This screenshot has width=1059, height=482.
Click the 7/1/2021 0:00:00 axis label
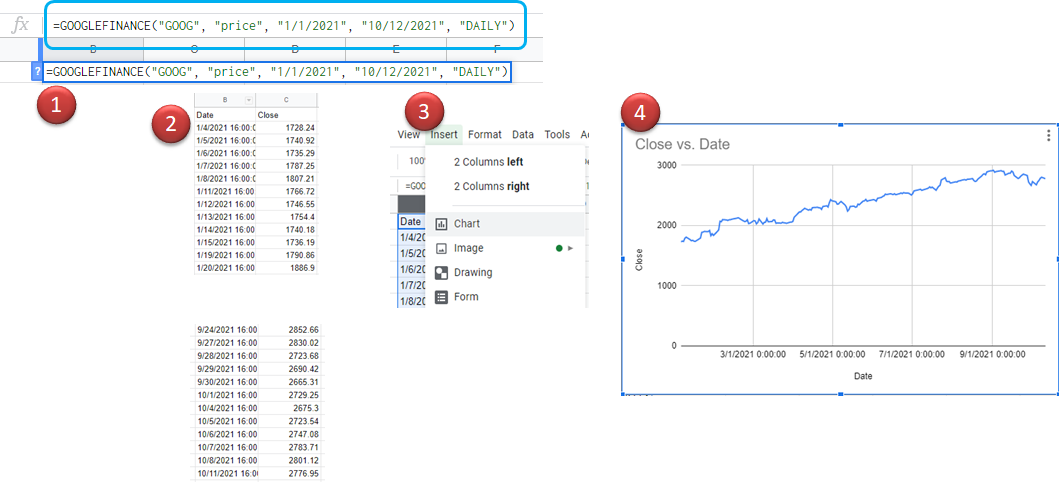coord(912,354)
